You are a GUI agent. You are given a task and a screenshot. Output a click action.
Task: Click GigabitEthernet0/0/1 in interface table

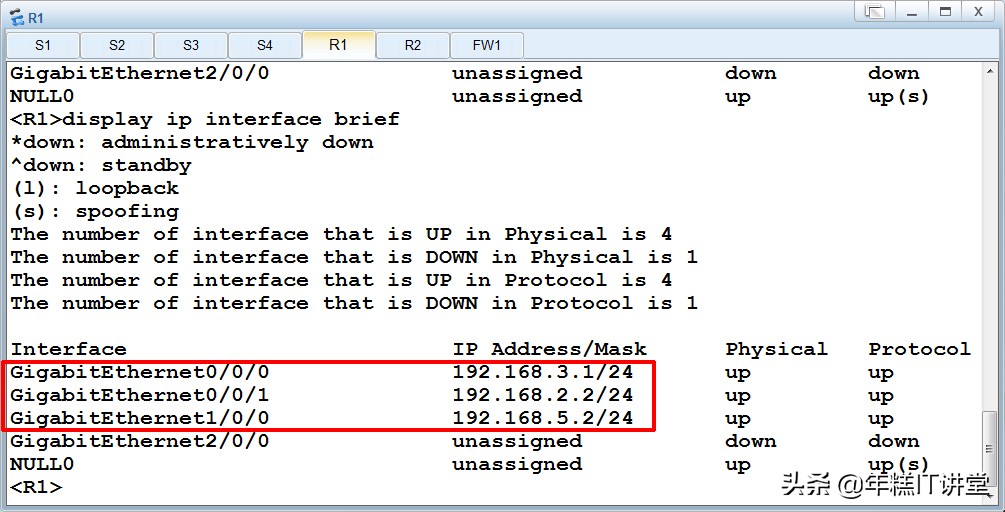click(x=140, y=395)
